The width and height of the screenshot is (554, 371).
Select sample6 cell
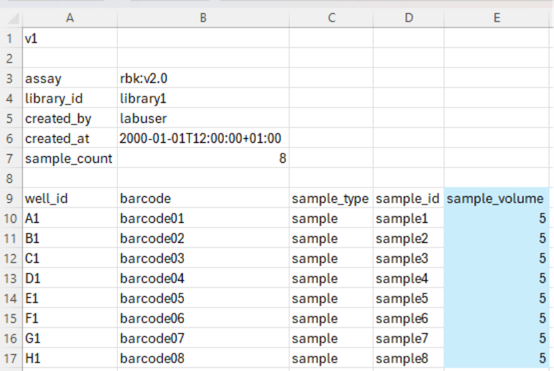[x=408, y=318]
